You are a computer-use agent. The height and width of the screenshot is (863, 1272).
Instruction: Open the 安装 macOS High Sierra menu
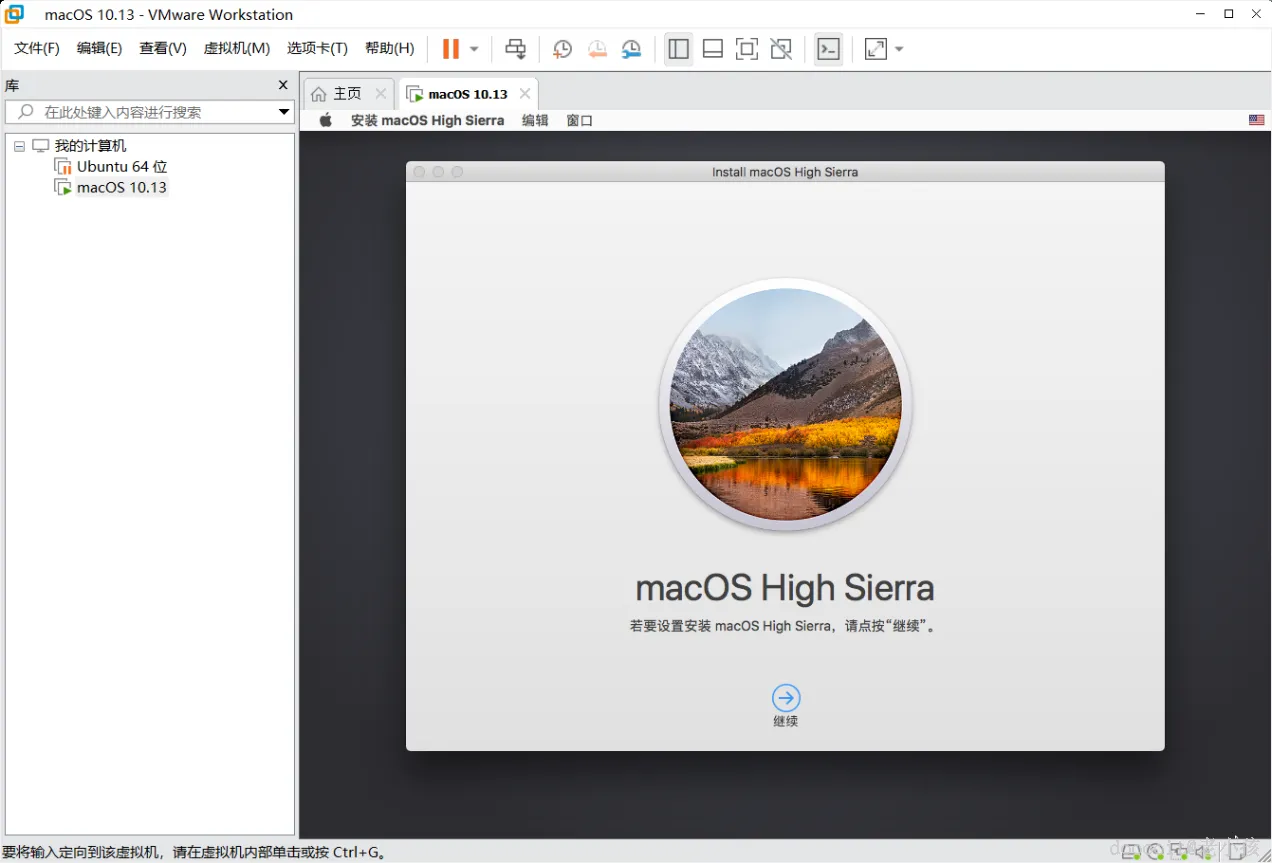(427, 120)
